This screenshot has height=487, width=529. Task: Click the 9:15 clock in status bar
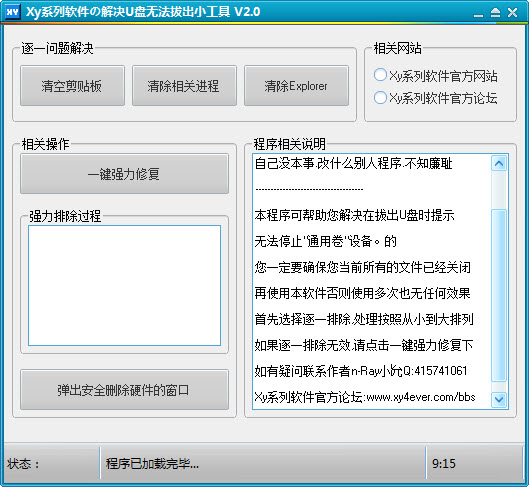coord(444,464)
